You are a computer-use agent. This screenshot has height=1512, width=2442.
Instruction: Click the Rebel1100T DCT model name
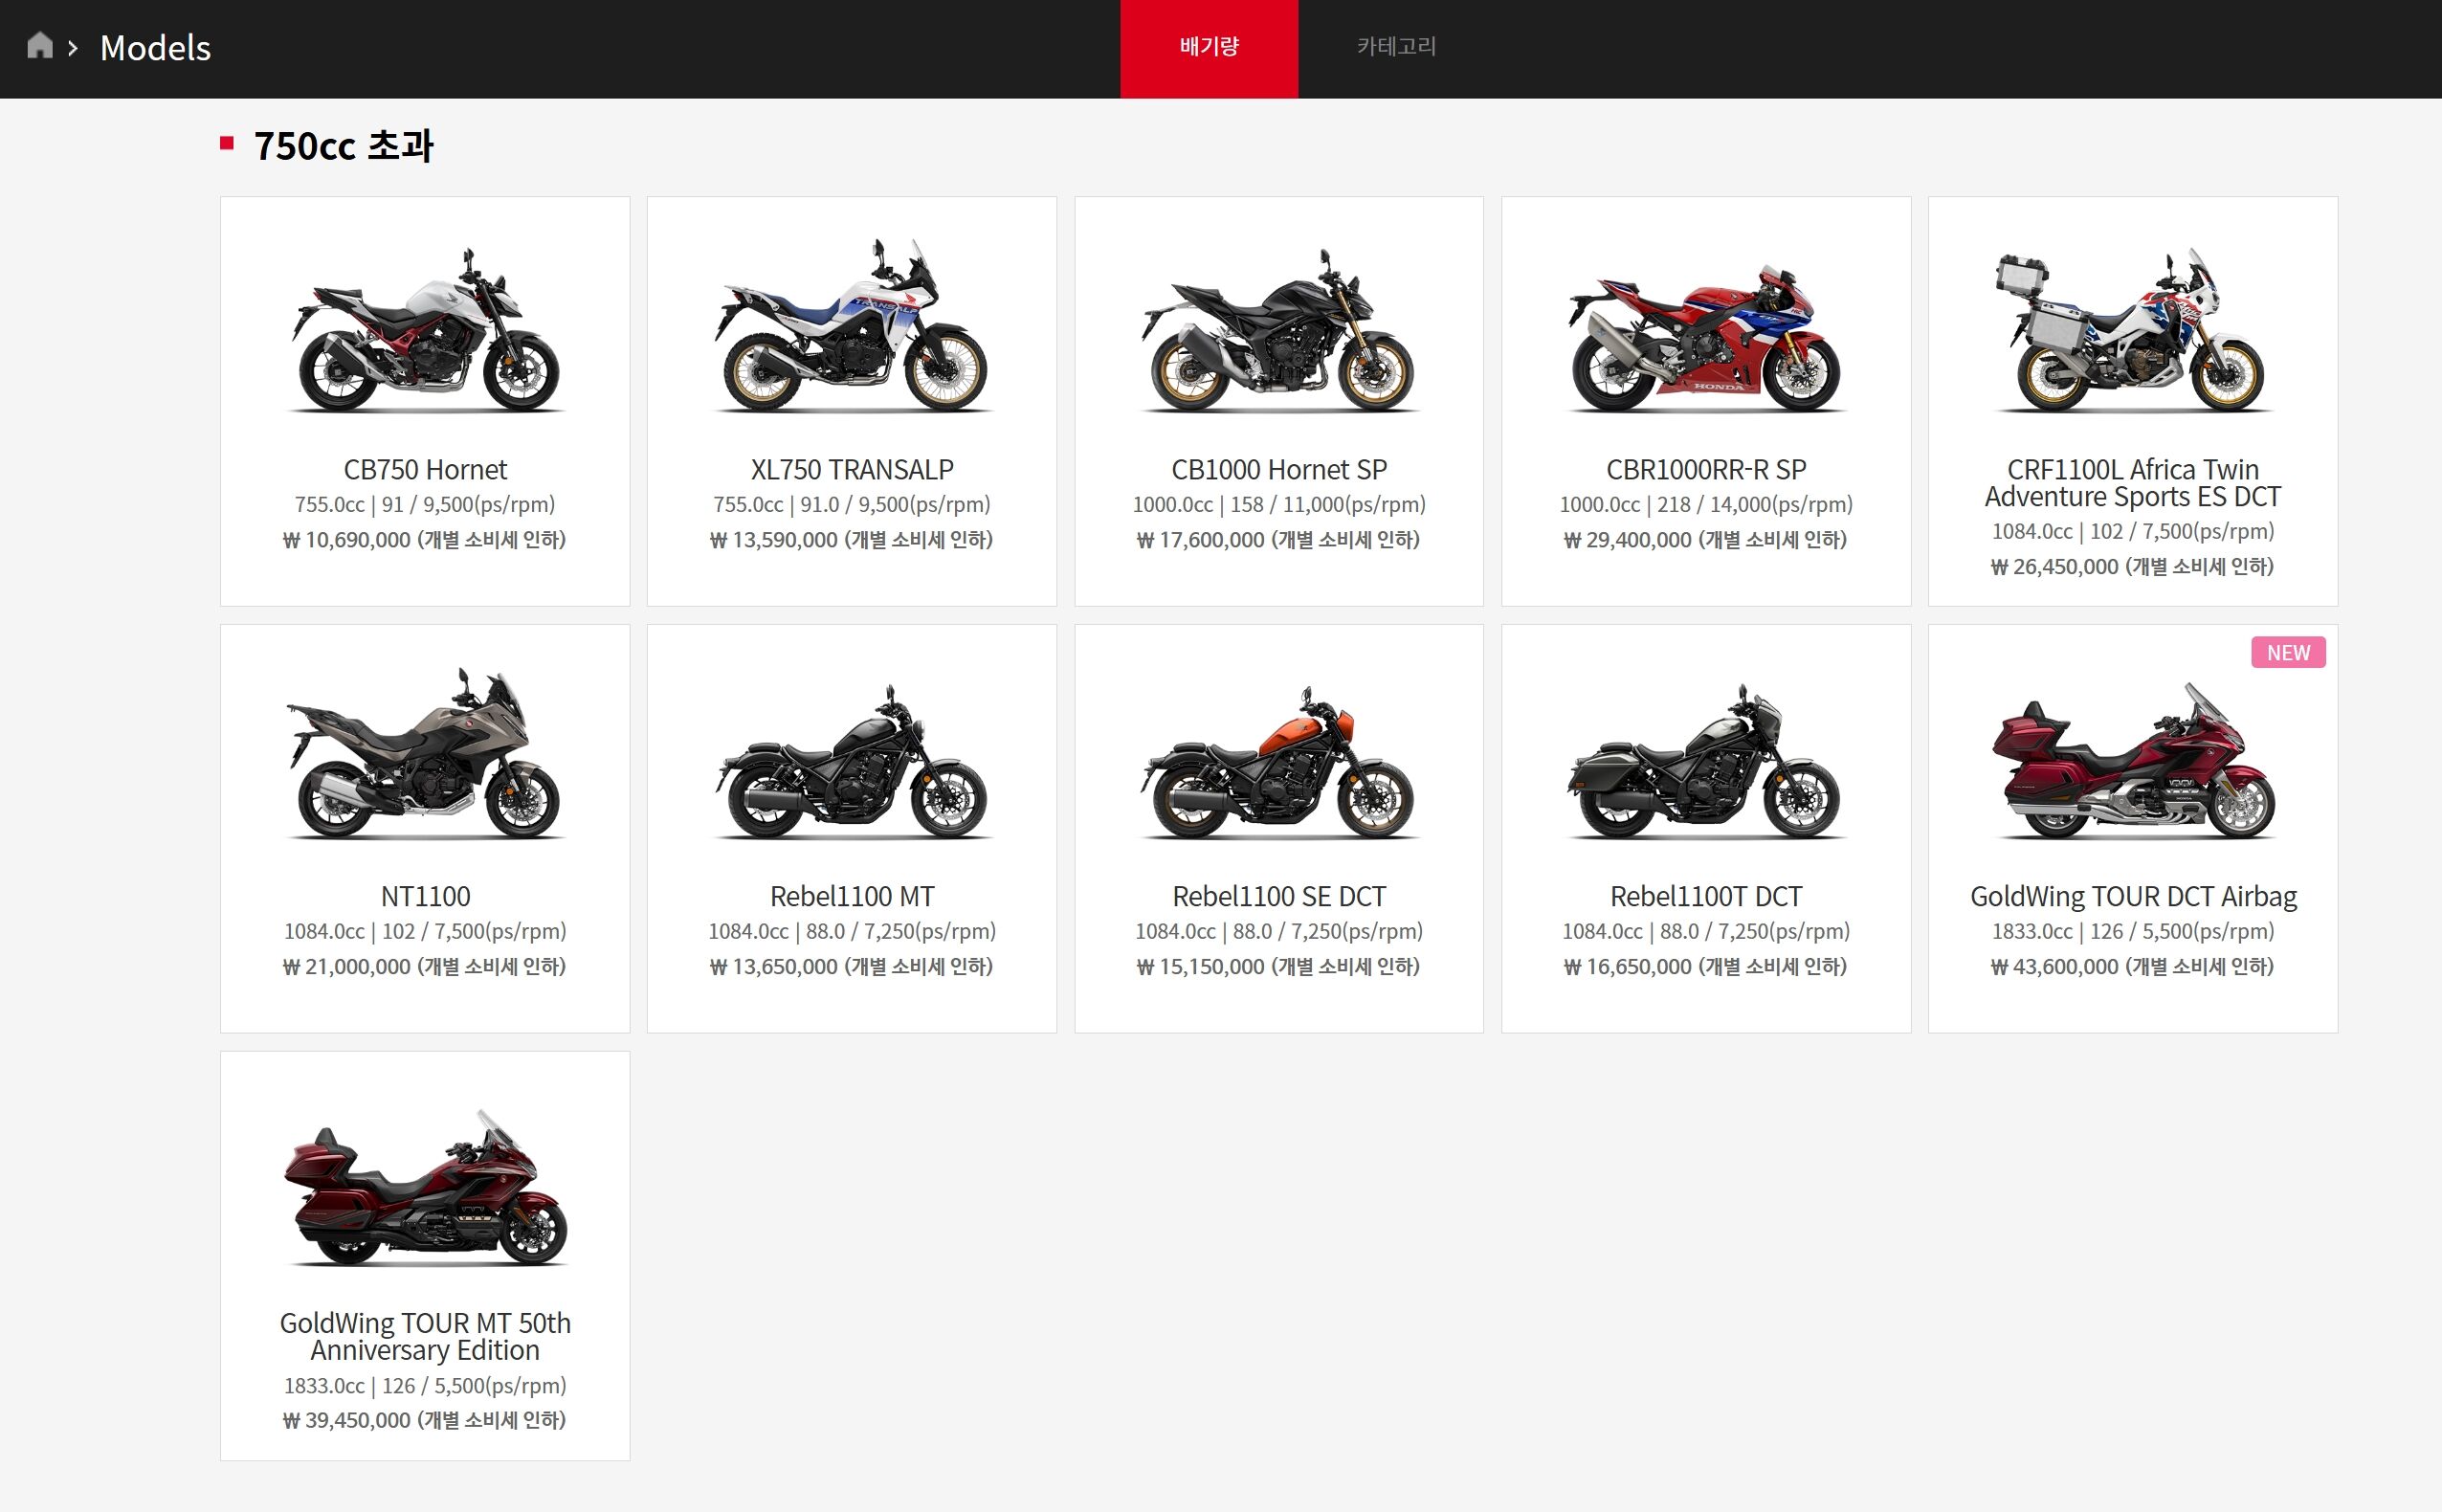pyautogui.click(x=1705, y=896)
